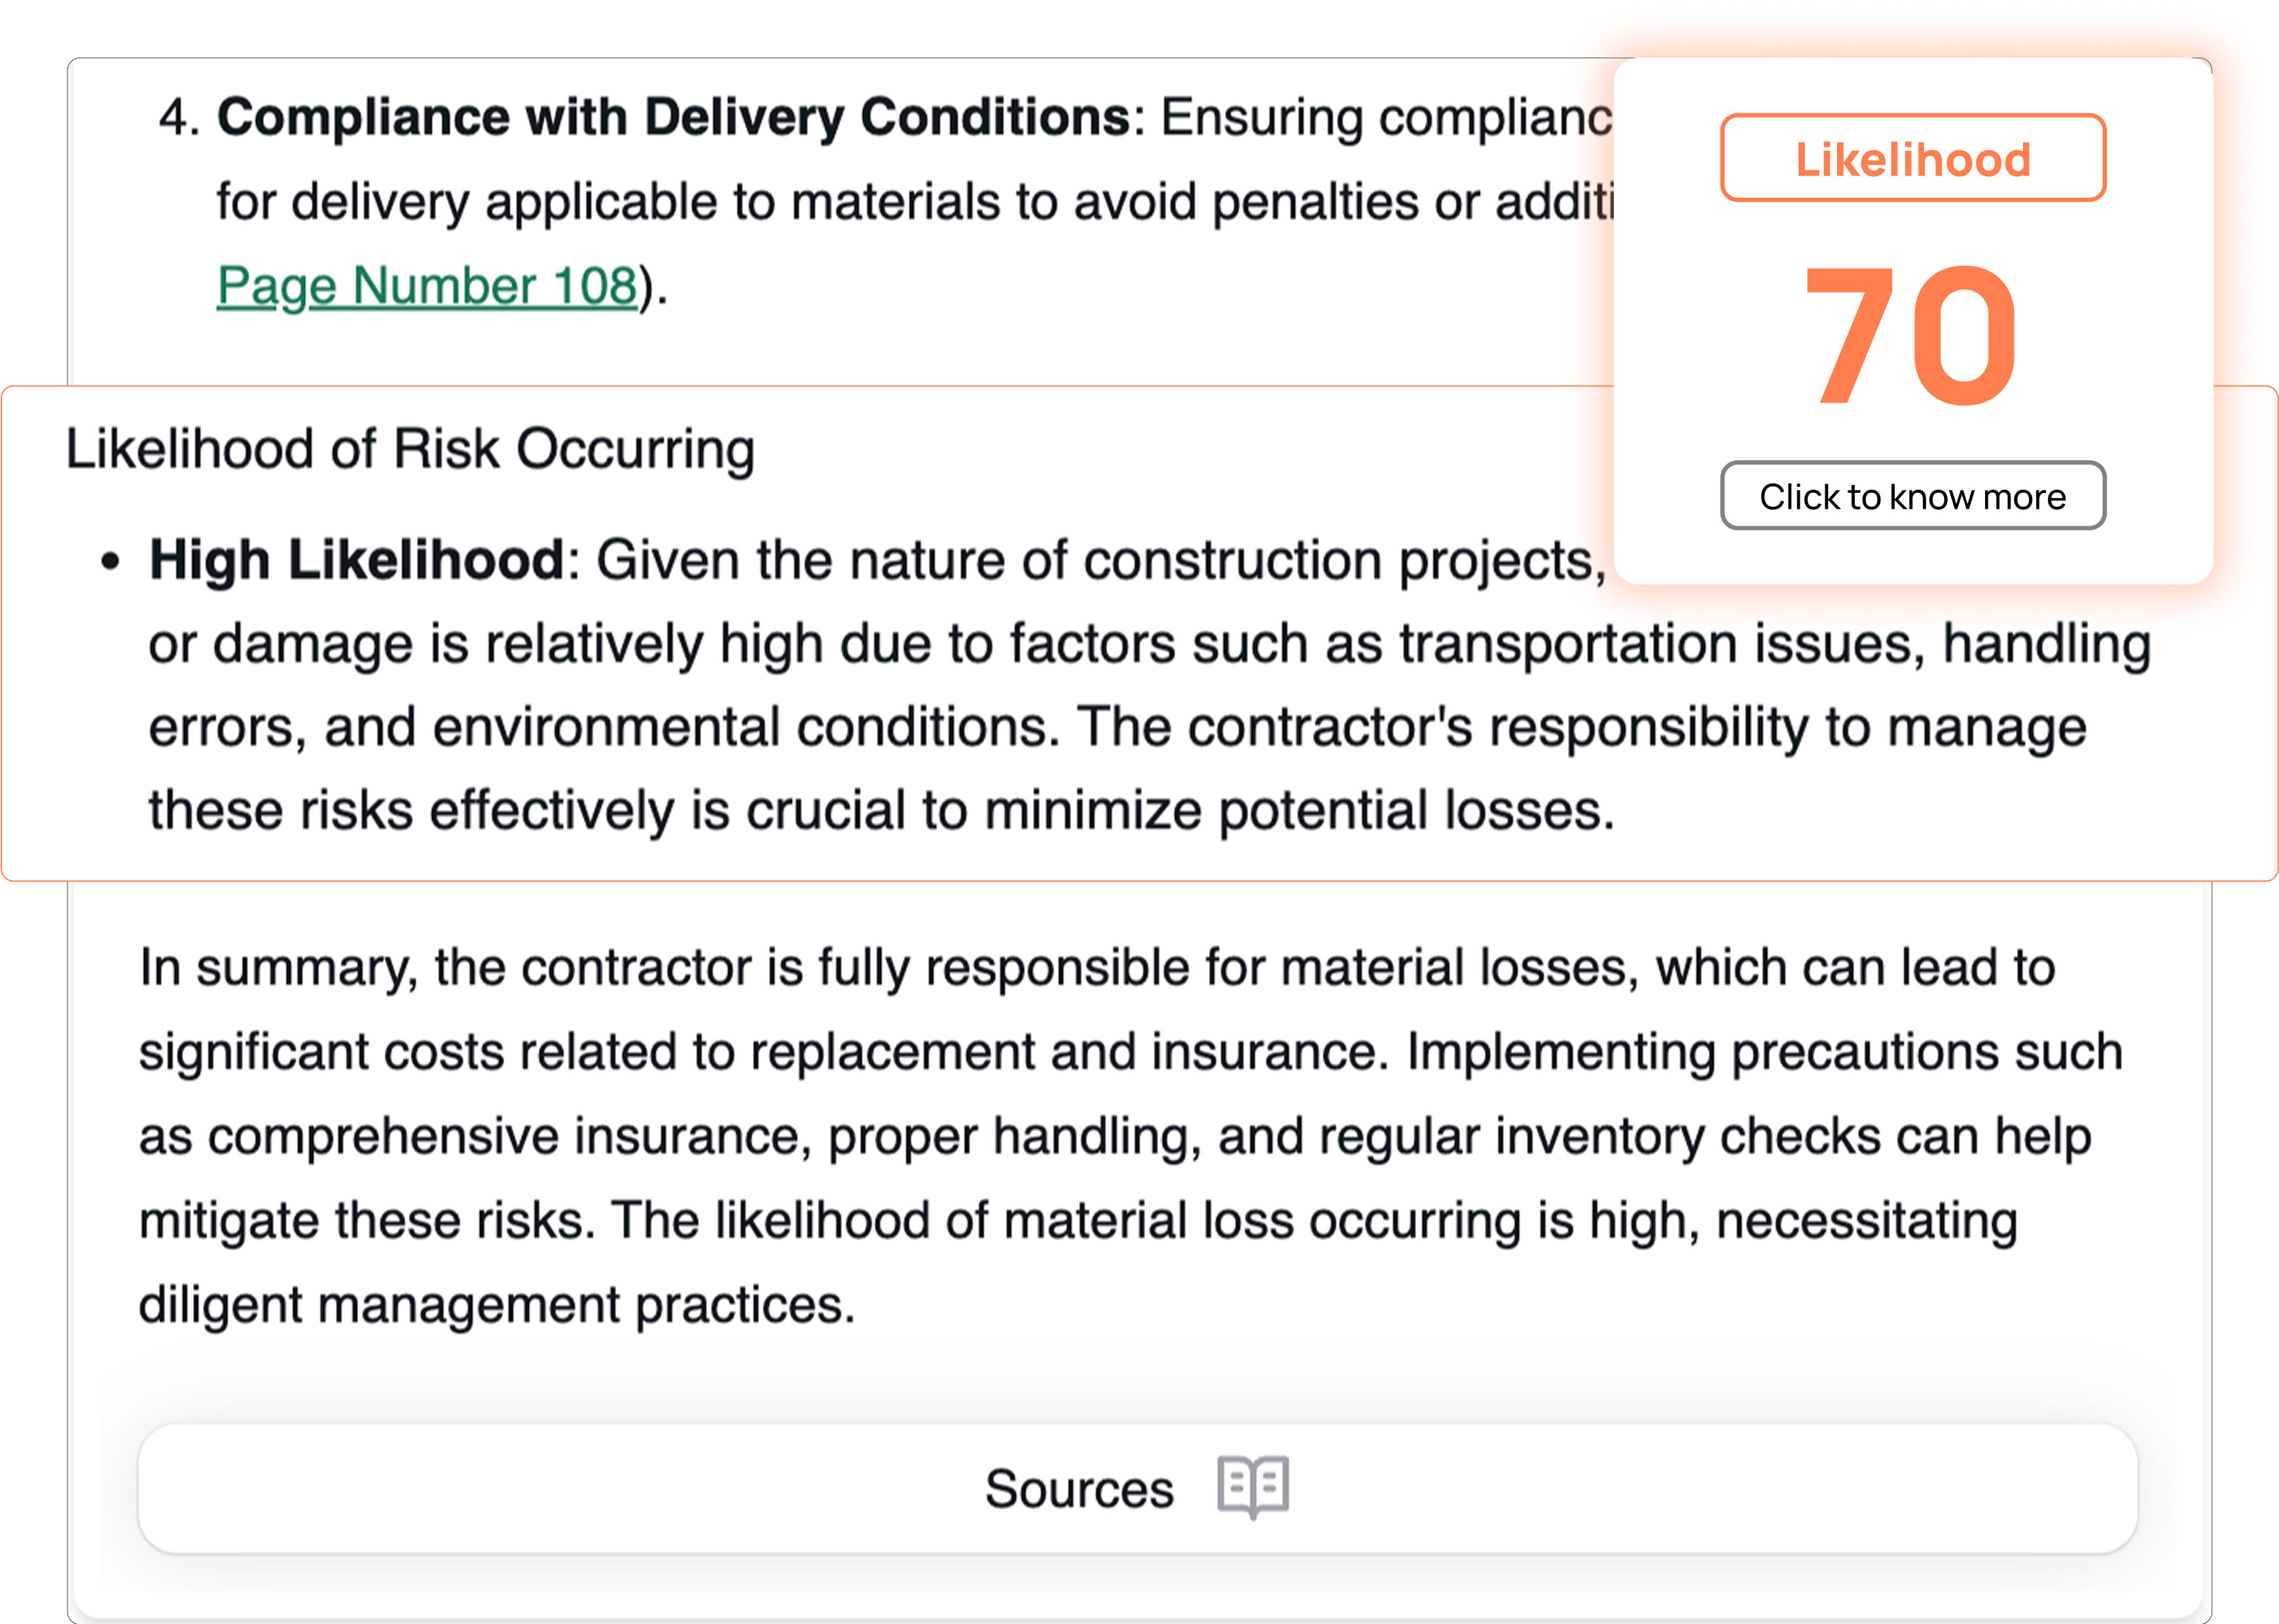This screenshot has width=2279, height=1624.
Task: Expand the Sources bar
Action: [x=1138, y=1488]
